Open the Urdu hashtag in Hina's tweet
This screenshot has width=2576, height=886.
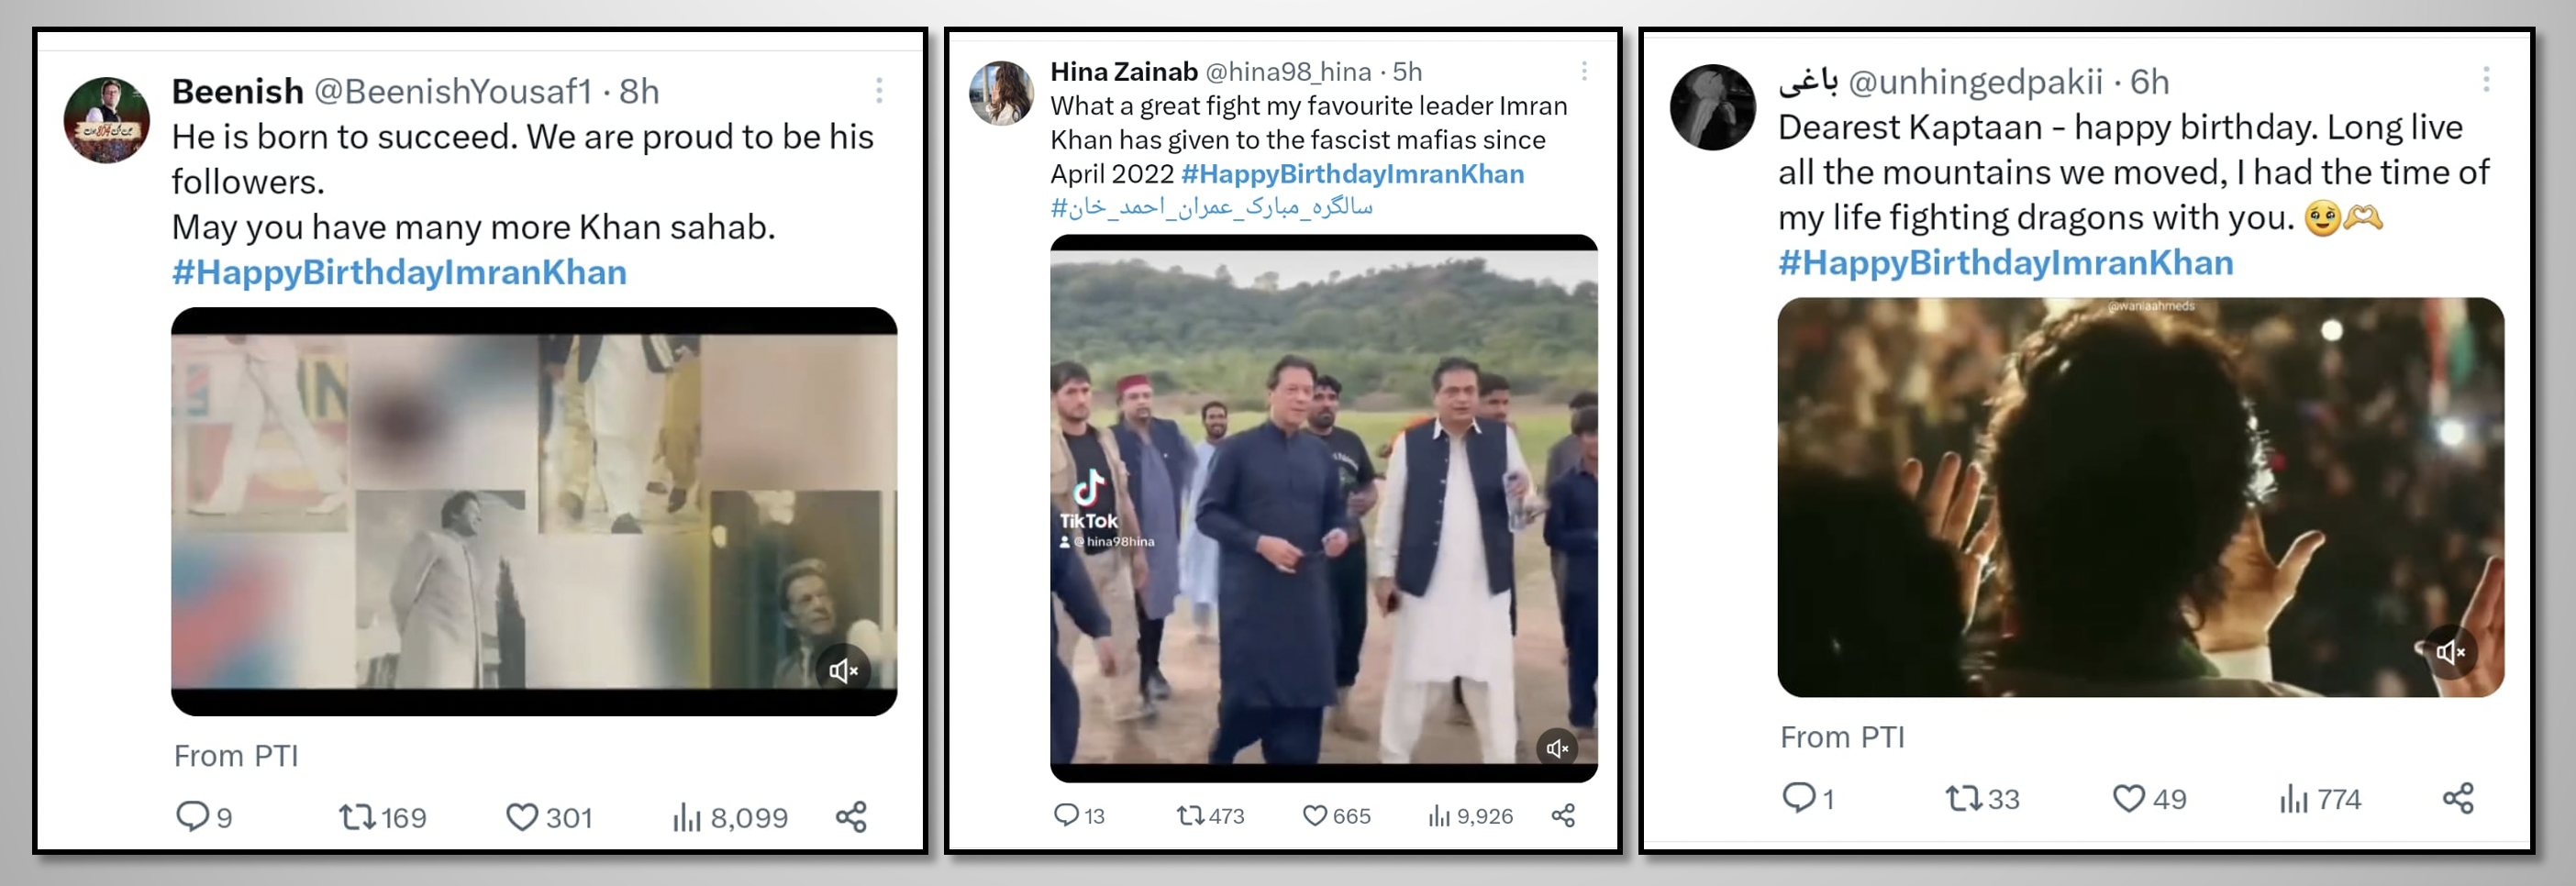[x=1211, y=207]
